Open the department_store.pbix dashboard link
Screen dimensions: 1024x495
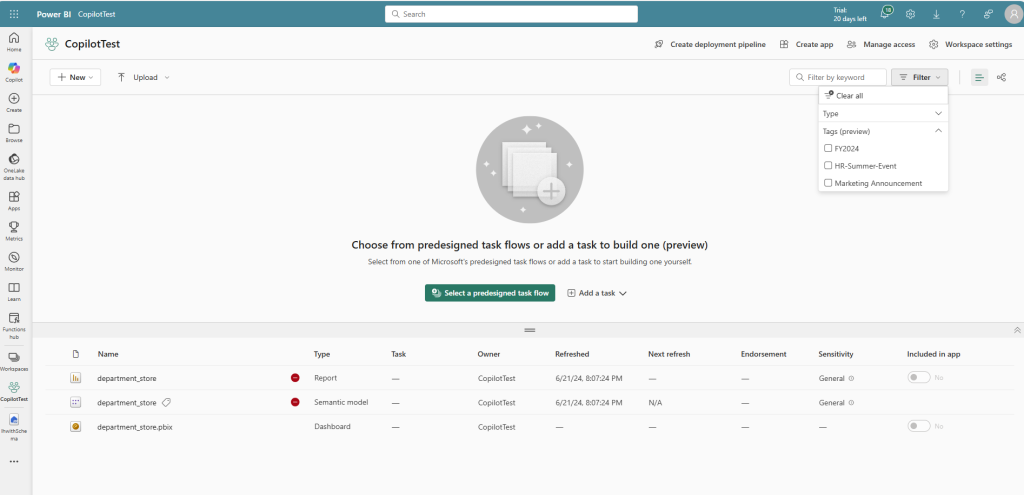click(135, 426)
